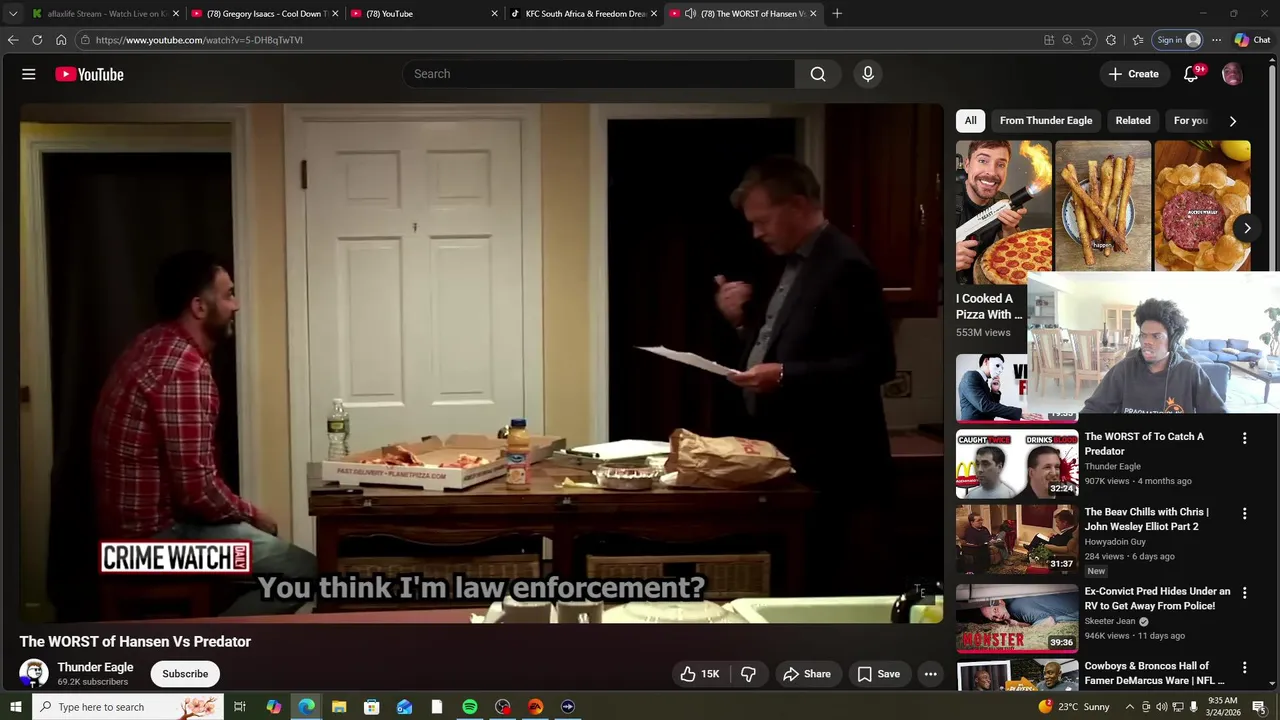This screenshot has height=720, width=1280.
Task: Open browser extensions puzzle icon
Action: click(x=1111, y=40)
